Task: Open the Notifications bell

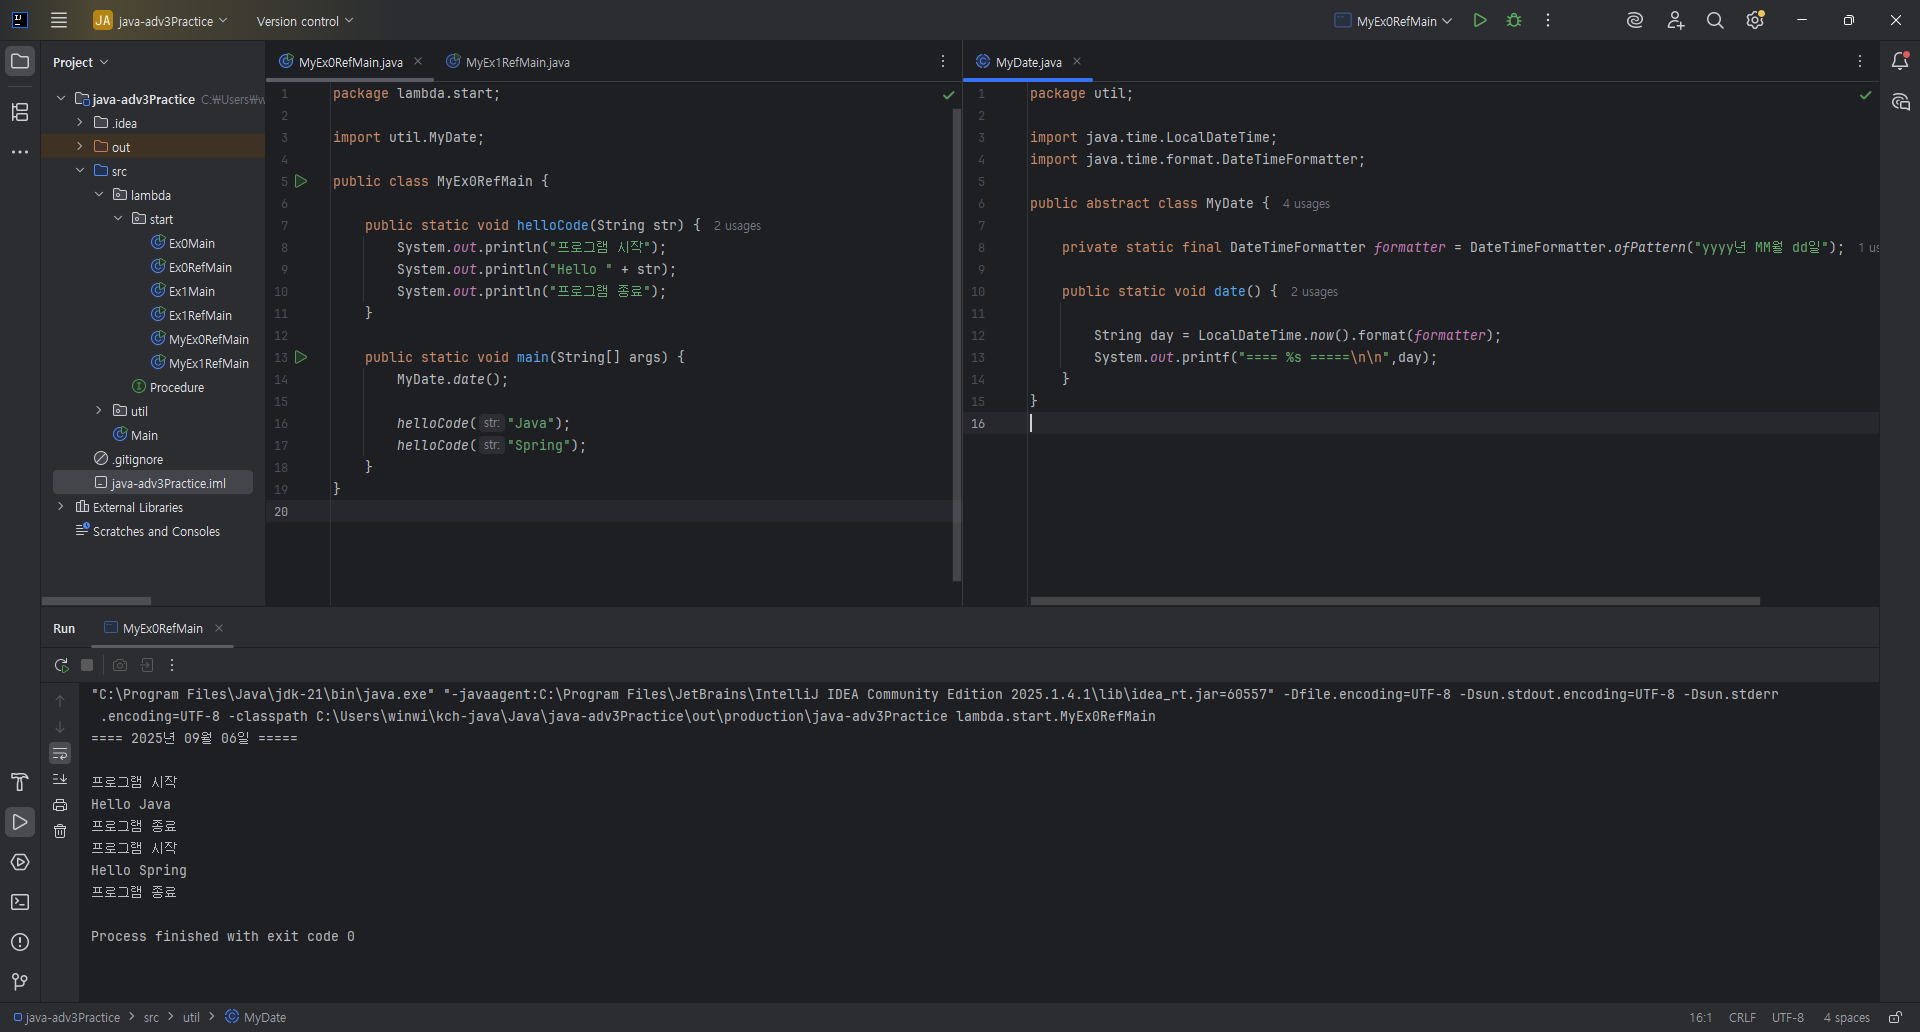Action: pyautogui.click(x=1900, y=61)
